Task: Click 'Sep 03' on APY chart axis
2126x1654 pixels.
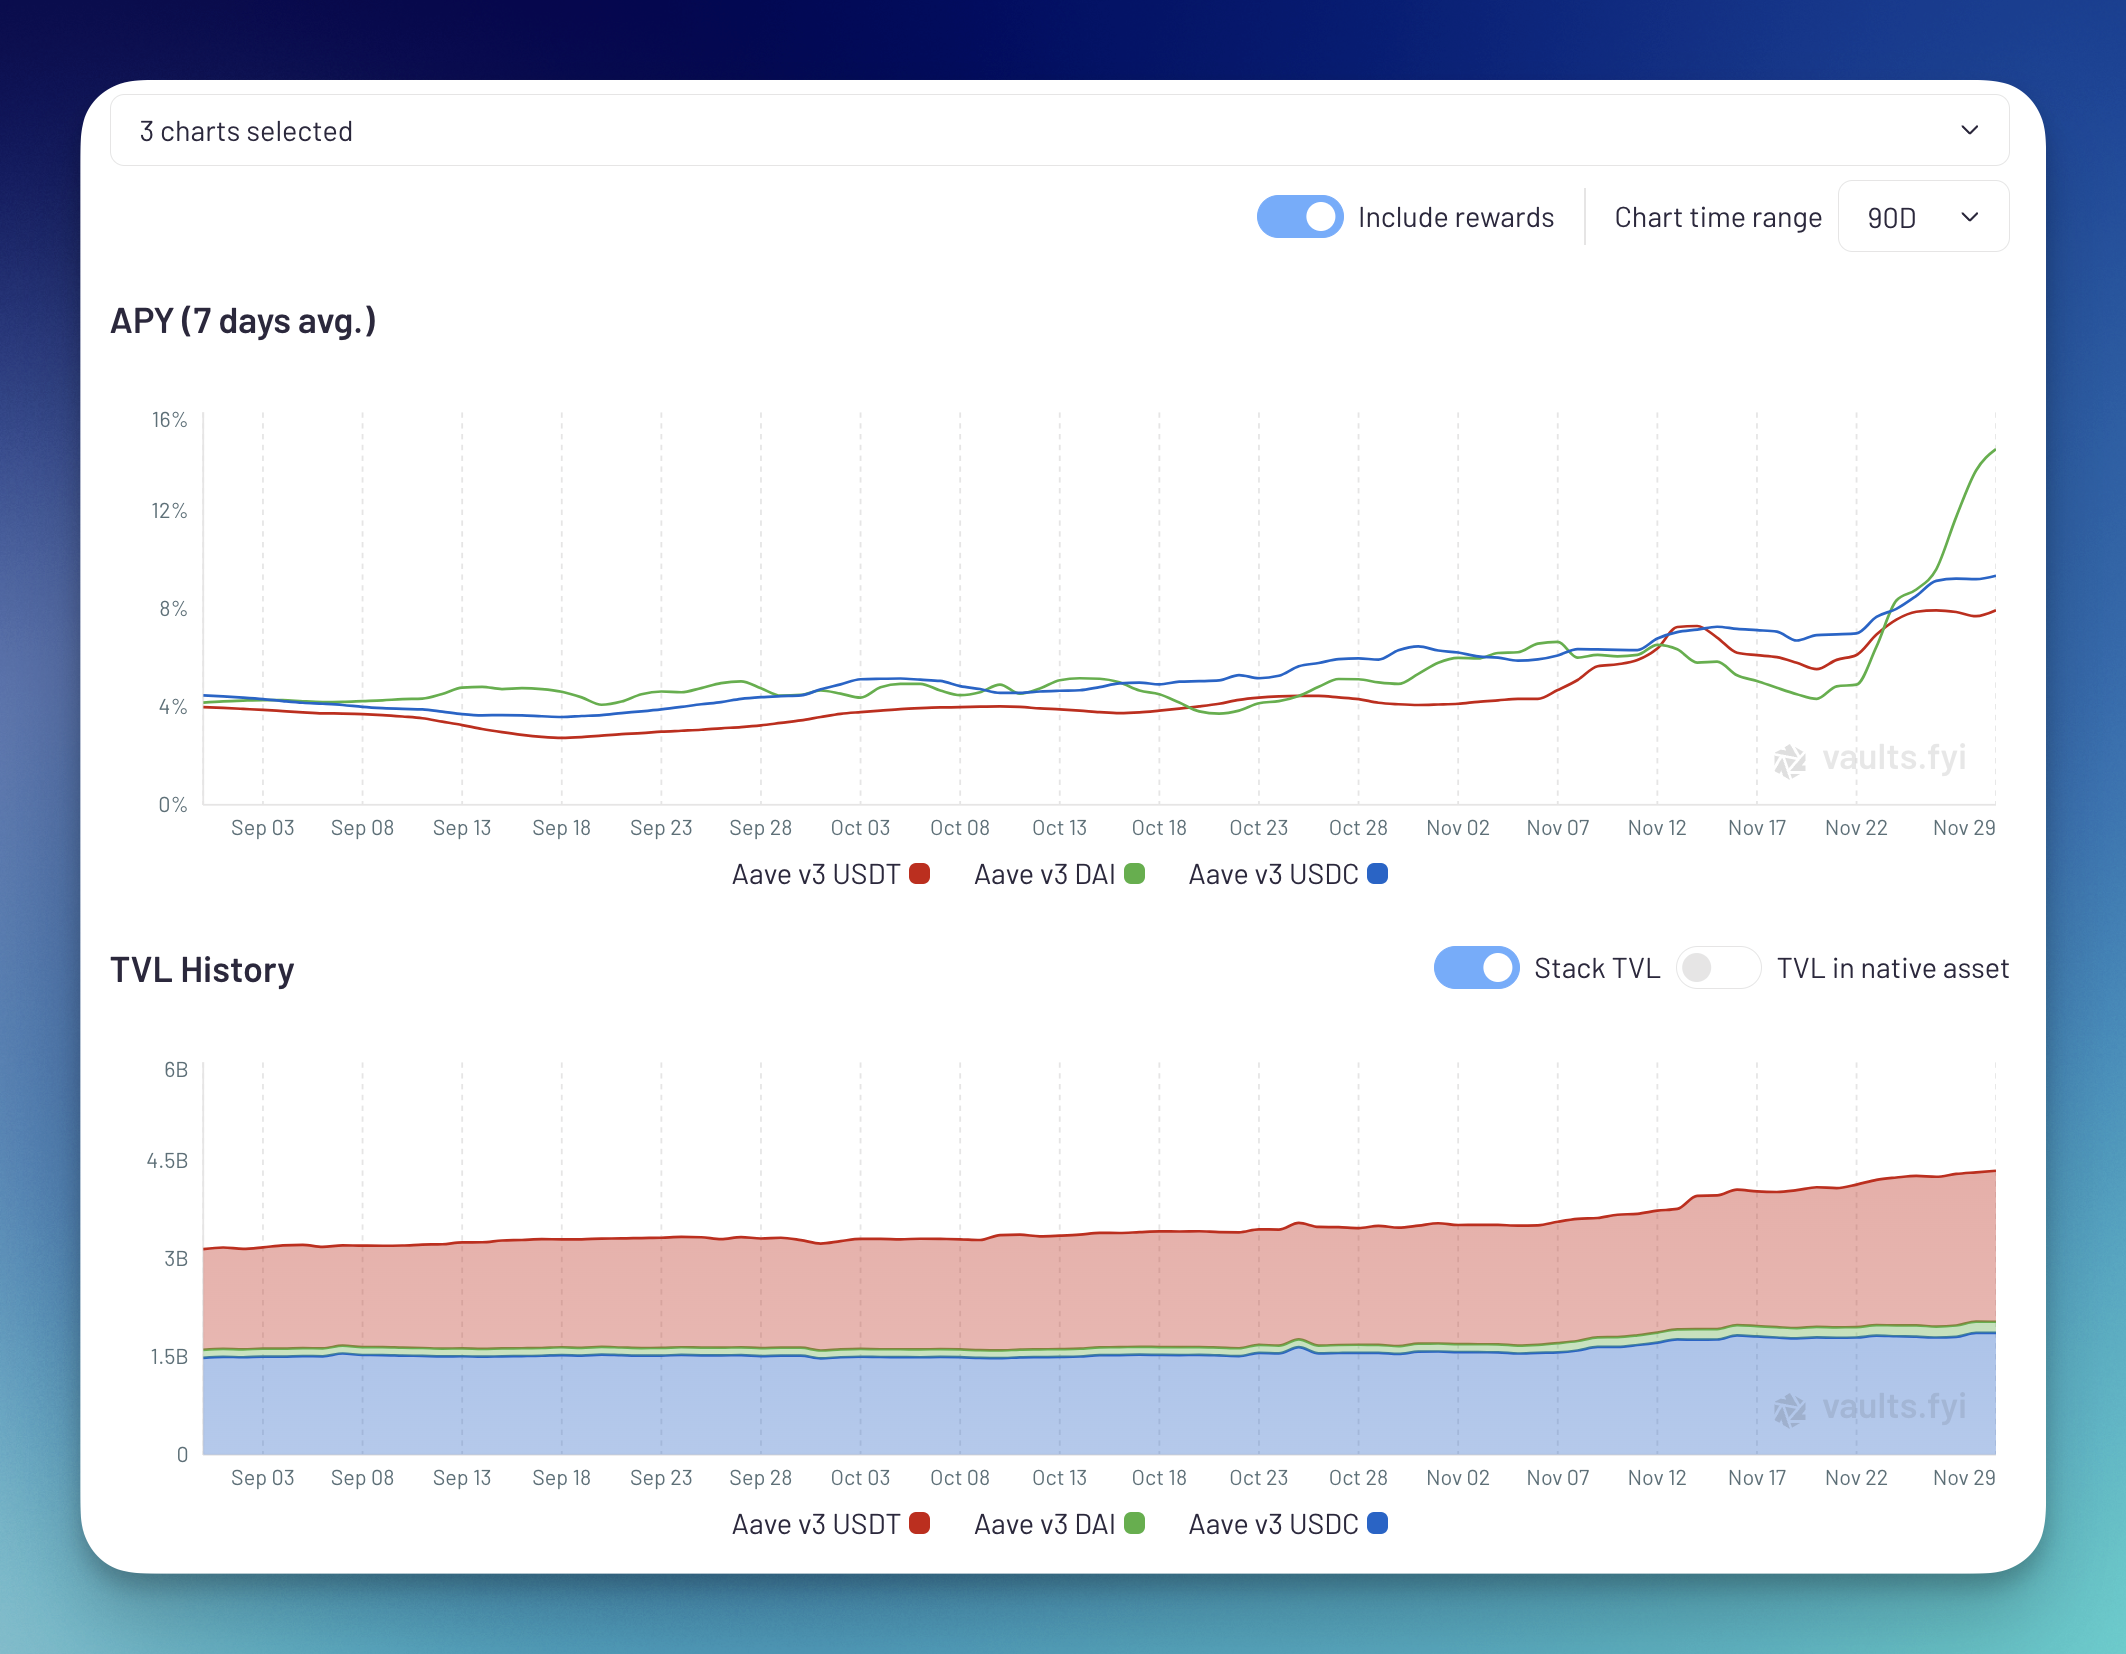Action: pyautogui.click(x=262, y=828)
